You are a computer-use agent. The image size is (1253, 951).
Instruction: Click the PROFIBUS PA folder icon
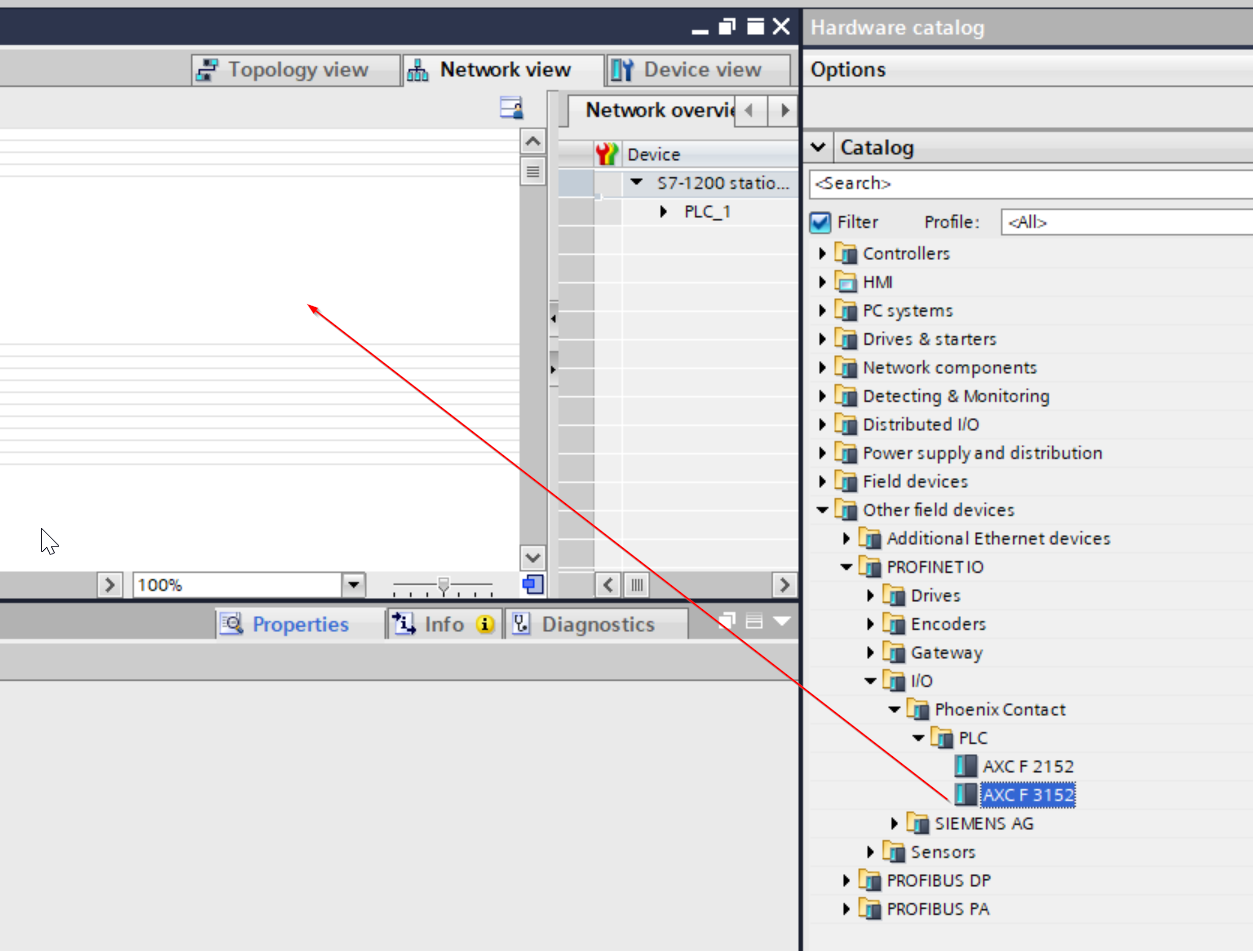(x=870, y=909)
